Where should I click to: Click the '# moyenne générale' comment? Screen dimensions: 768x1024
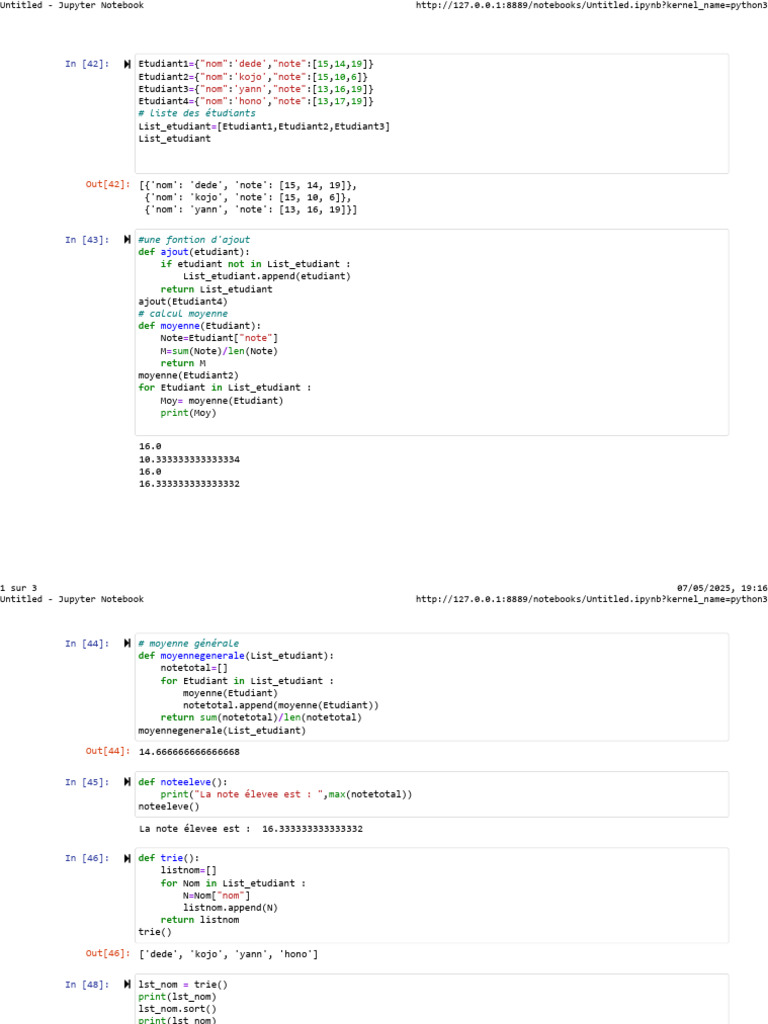click(188, 643)
